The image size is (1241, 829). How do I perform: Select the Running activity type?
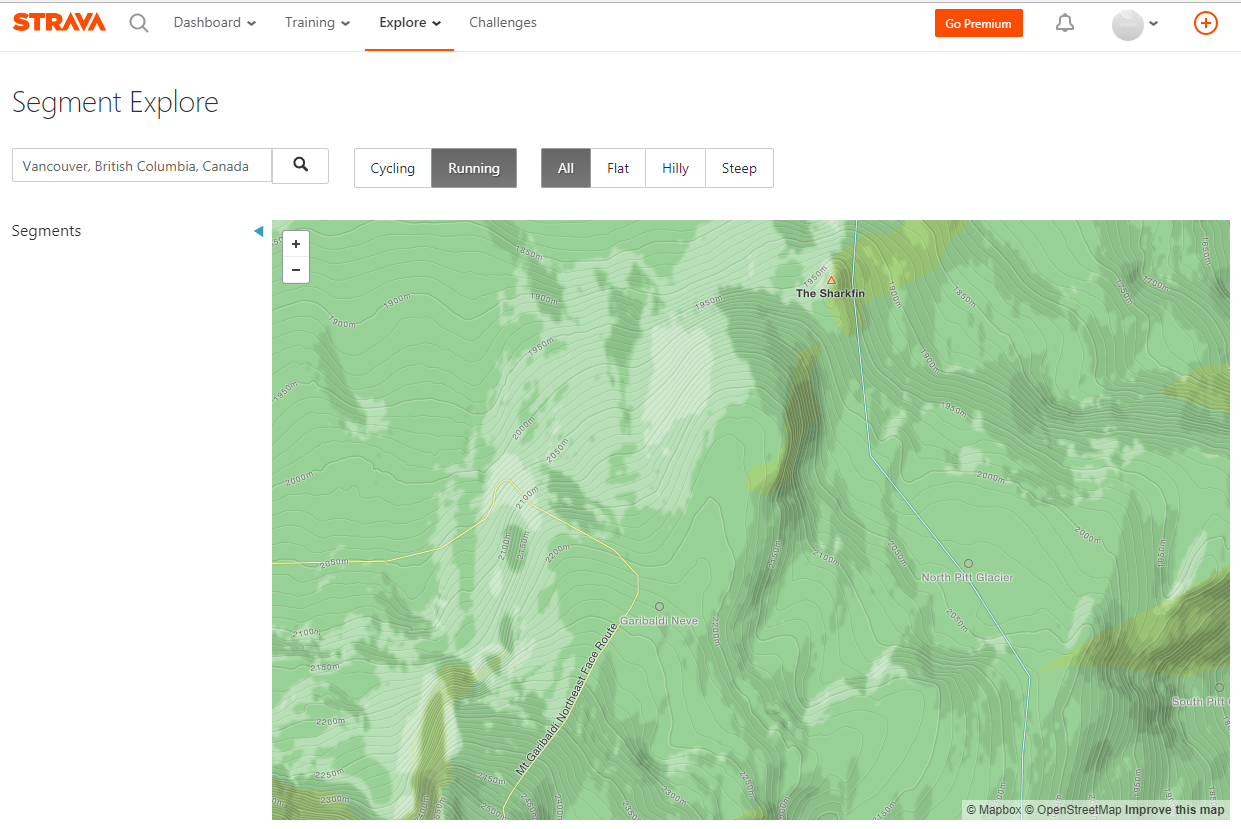pyautogui.click(x=474, y=168)
